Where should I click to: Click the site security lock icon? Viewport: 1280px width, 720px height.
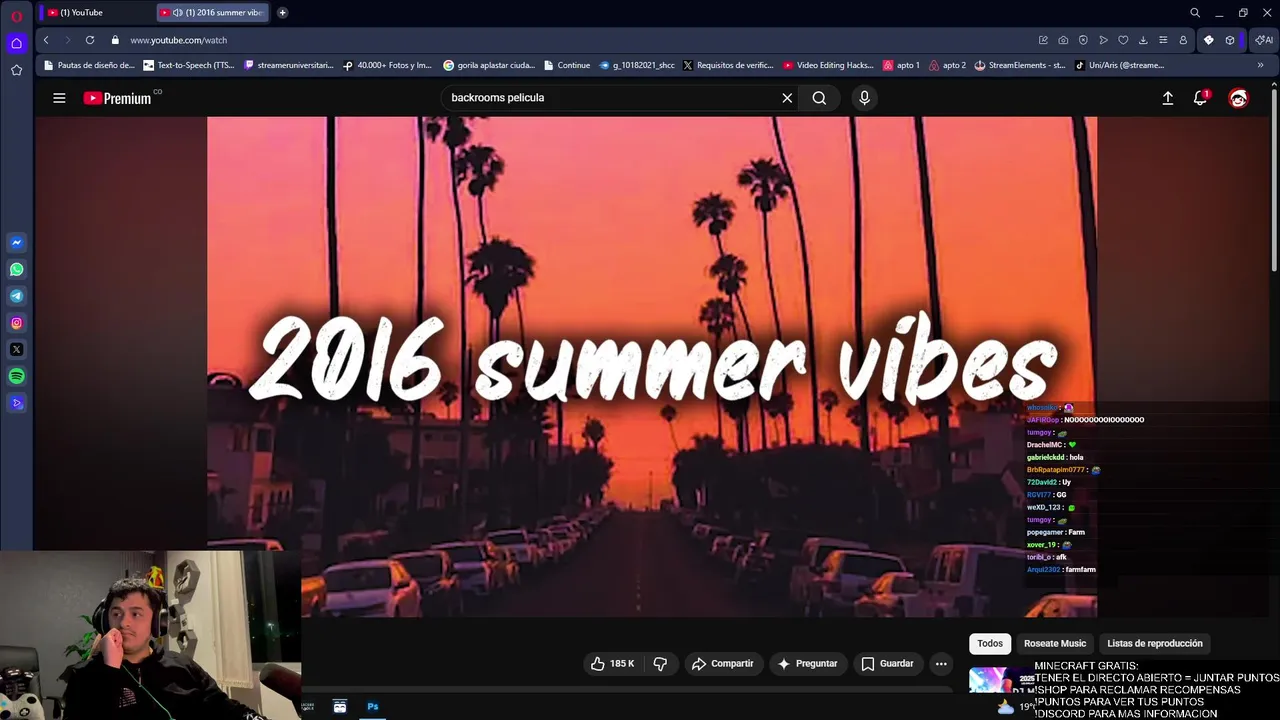(115, 40)
